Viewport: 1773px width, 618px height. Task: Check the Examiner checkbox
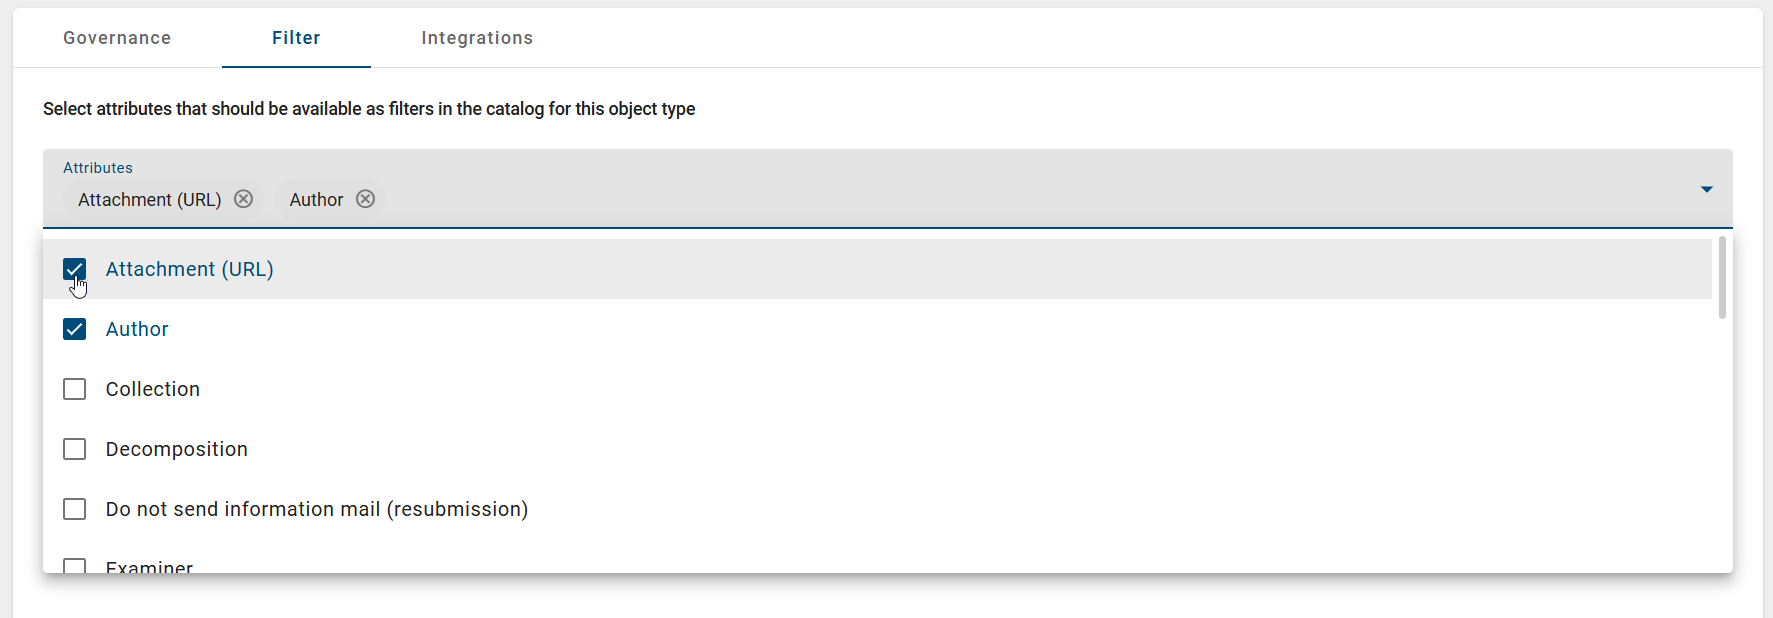pos(74,566)
